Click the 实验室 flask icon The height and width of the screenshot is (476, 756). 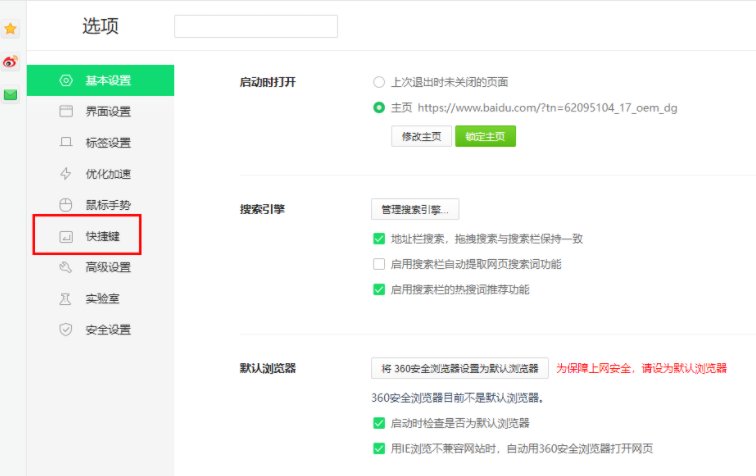click(66, 299)
